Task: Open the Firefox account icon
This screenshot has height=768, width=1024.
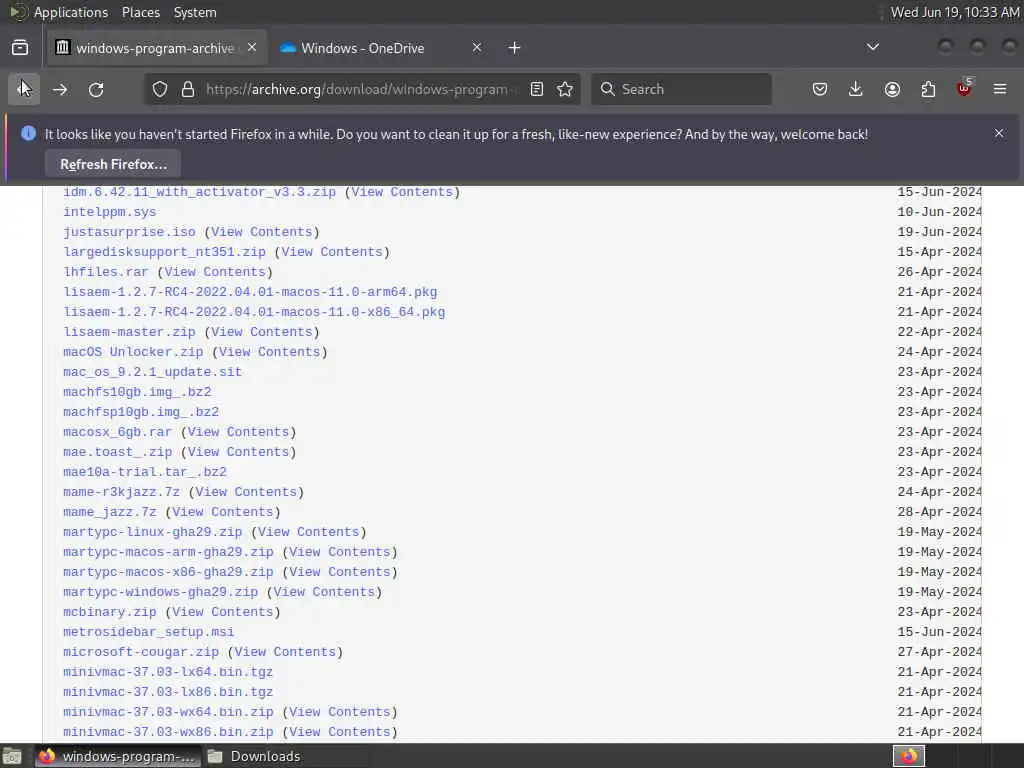Action: tap(892, 89)
